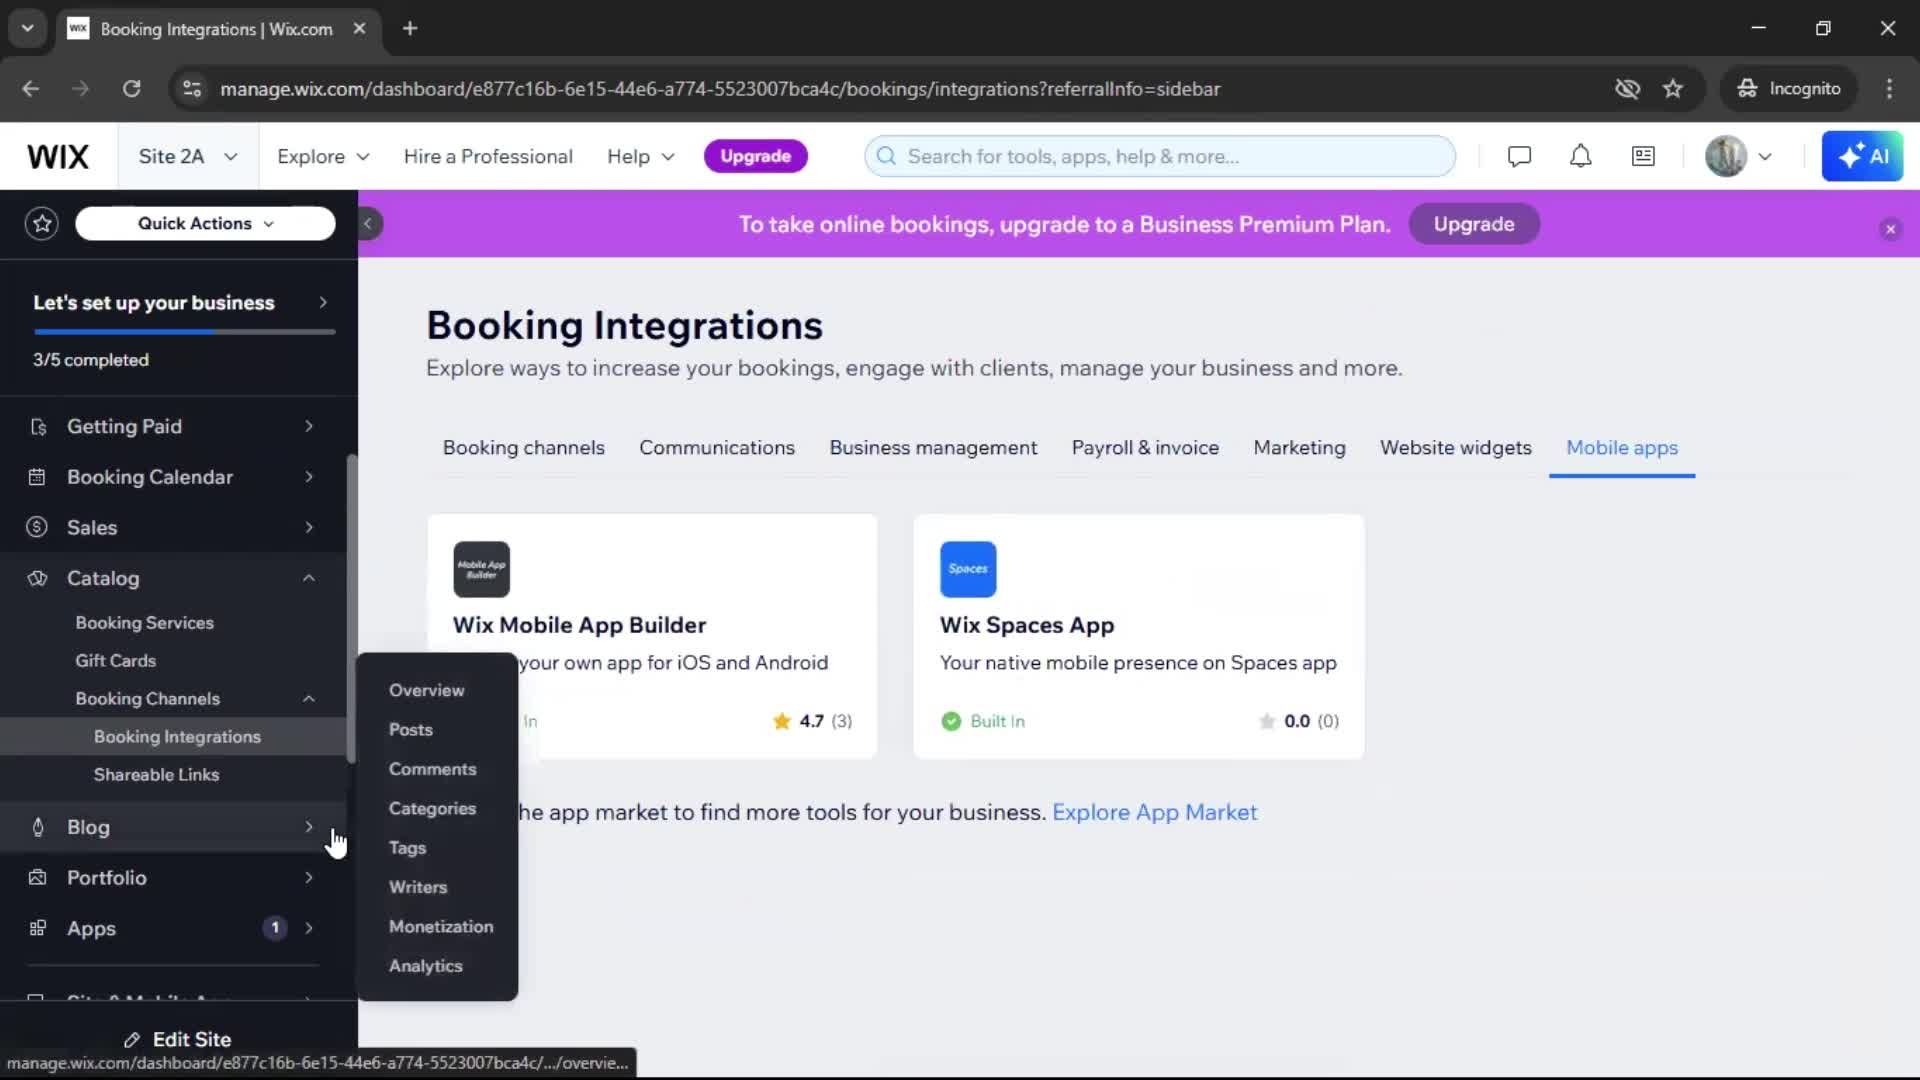Viewport: 1920px width, 1080px height.
Task: Open Let's set up your business arrow
Action: click(322, 302)
